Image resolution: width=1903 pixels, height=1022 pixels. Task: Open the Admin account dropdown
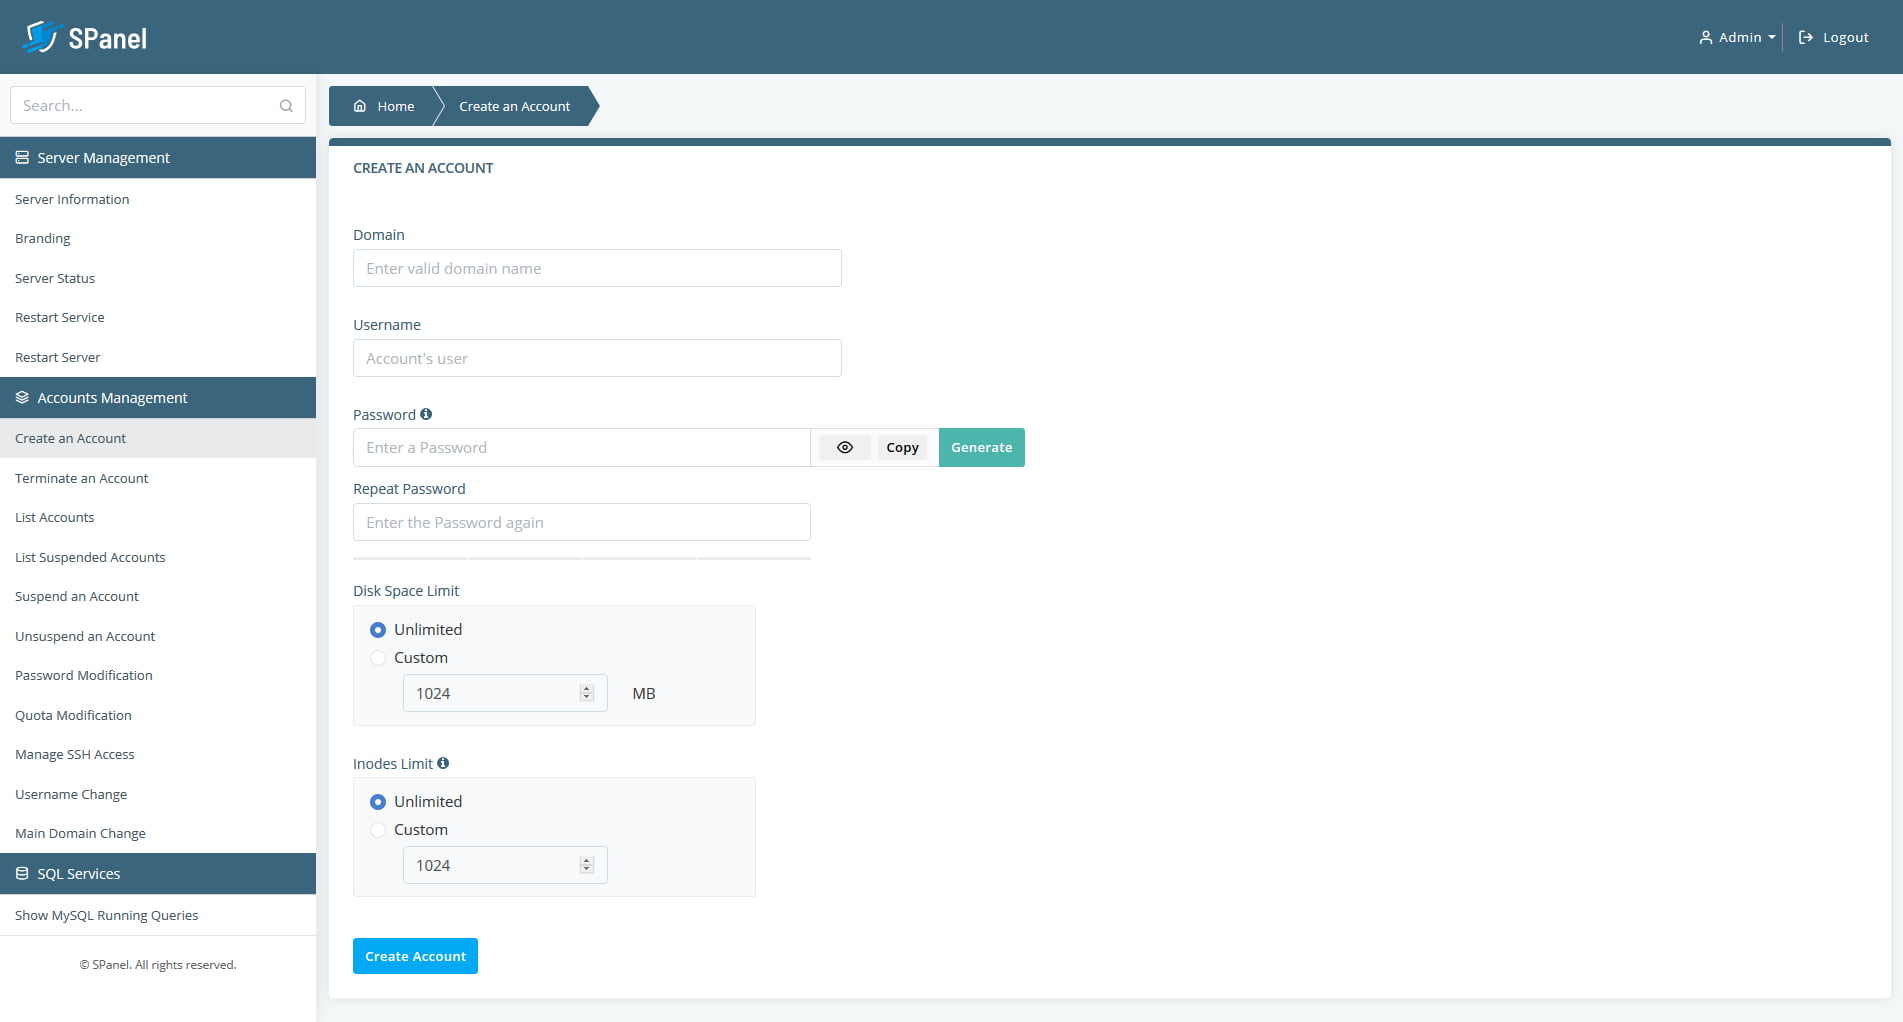(x=1737, y=36)
